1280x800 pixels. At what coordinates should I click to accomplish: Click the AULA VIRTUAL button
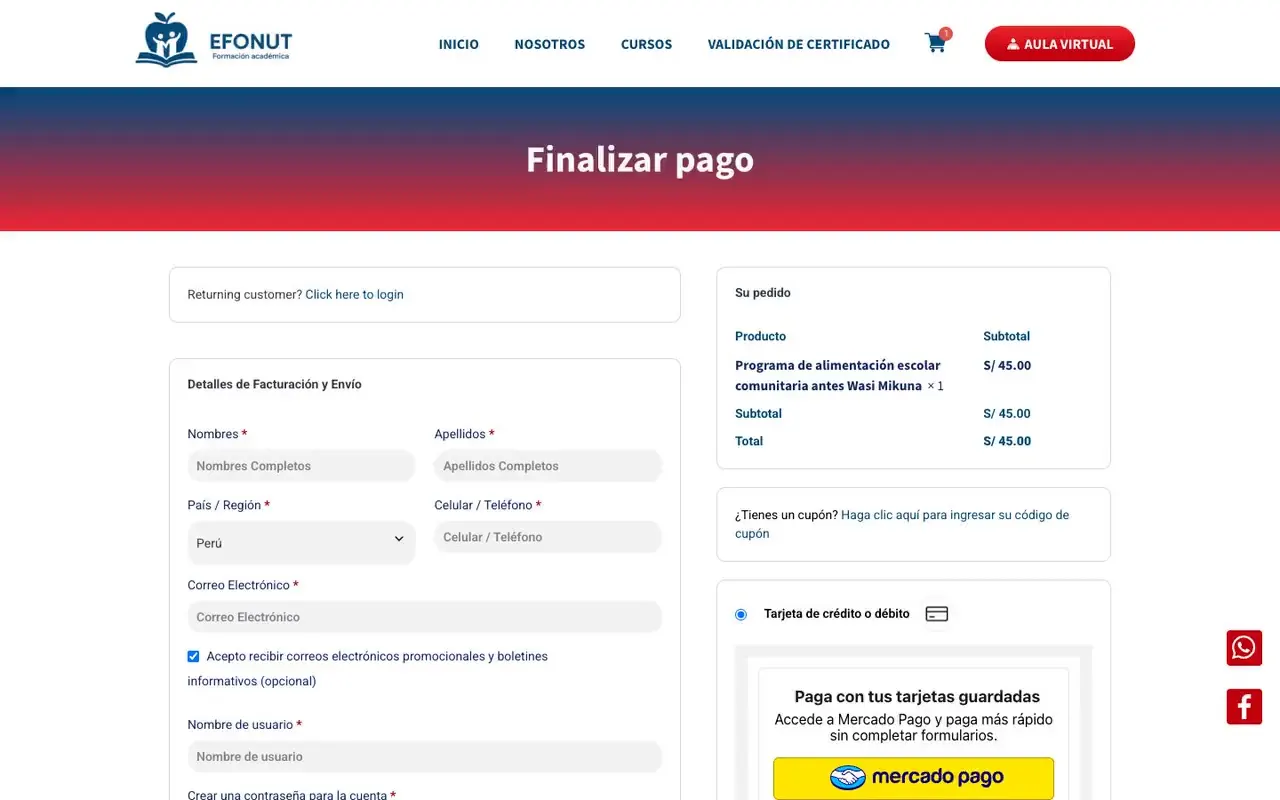tap(1060, 44)
